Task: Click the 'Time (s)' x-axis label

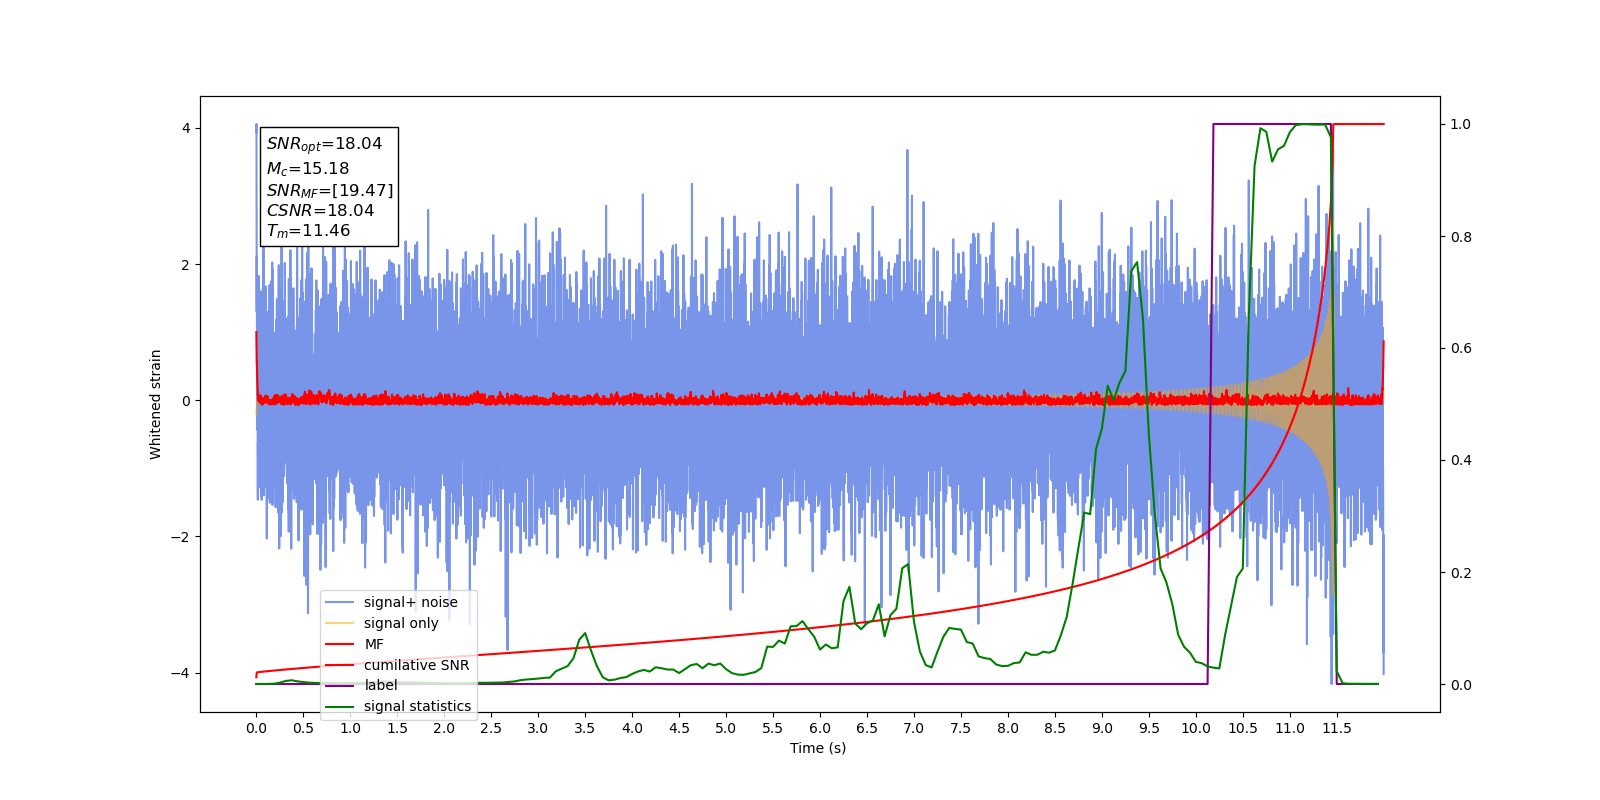Action: tap(818, 748)
